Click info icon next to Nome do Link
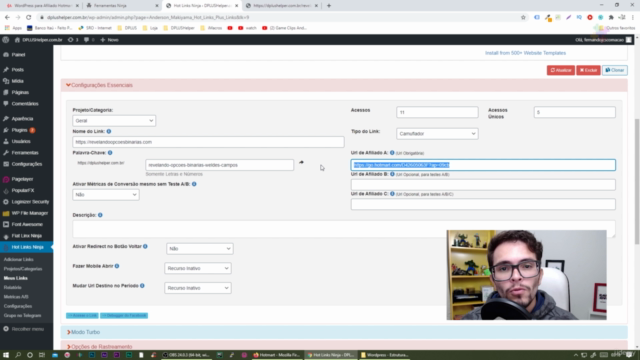 tap(109, 131)
